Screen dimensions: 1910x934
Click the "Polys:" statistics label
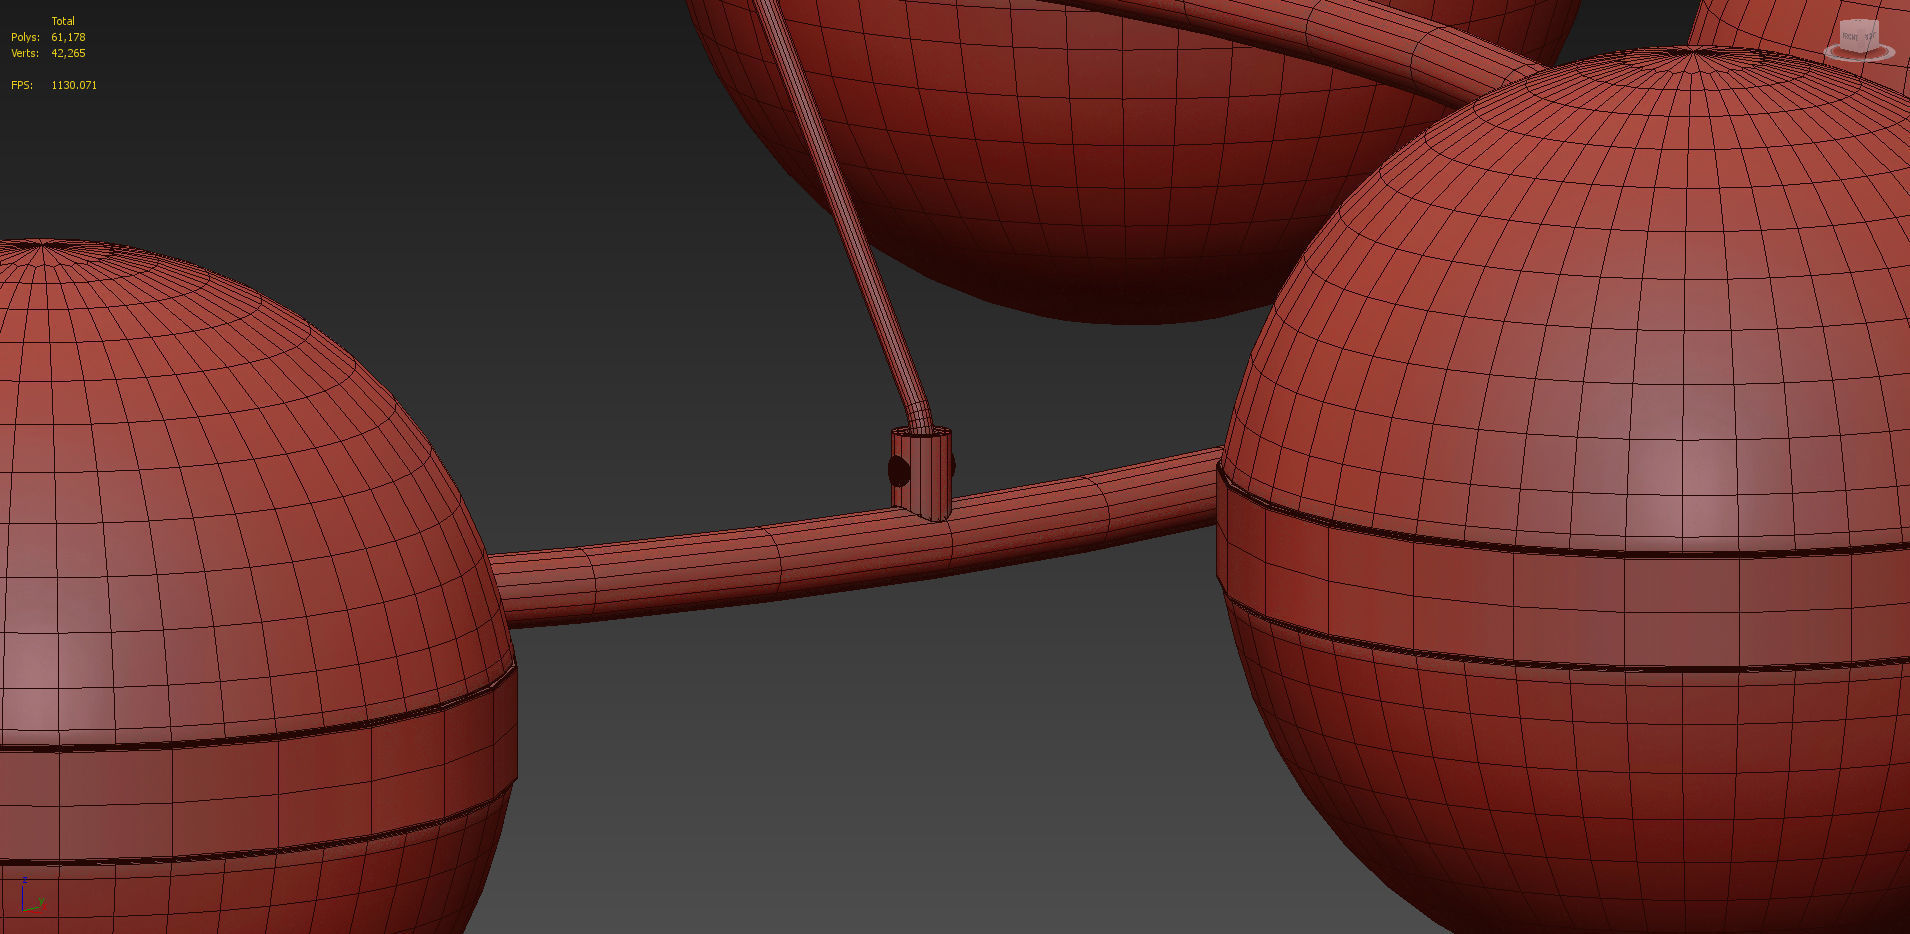click(25, 37)
